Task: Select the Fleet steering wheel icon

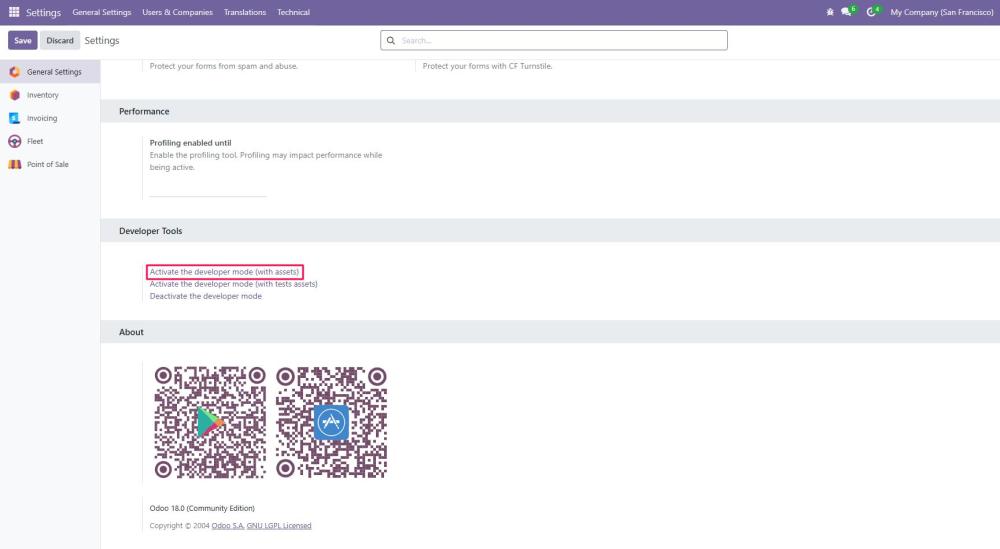Action: coord(14,141)
